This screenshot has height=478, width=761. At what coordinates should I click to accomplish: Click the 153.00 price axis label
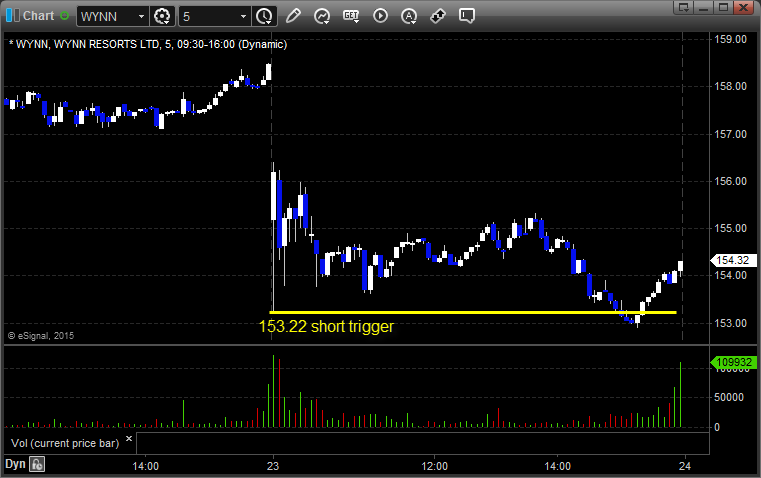[x=730, y=323]
